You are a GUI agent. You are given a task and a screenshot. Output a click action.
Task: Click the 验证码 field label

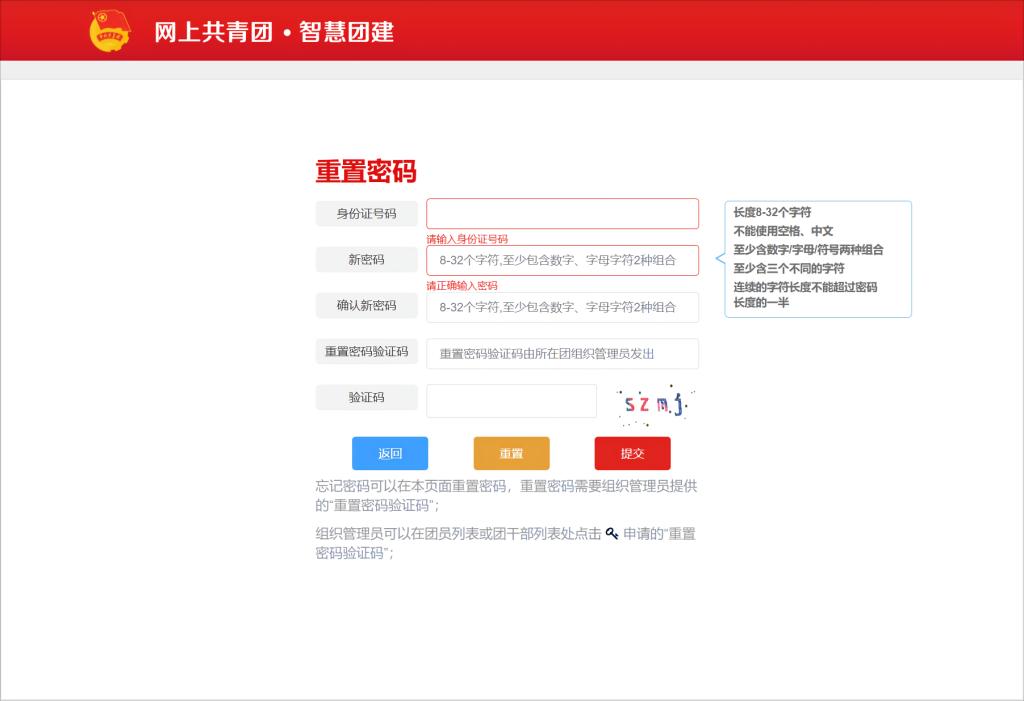pyautogui.click(x=366, y=398)
